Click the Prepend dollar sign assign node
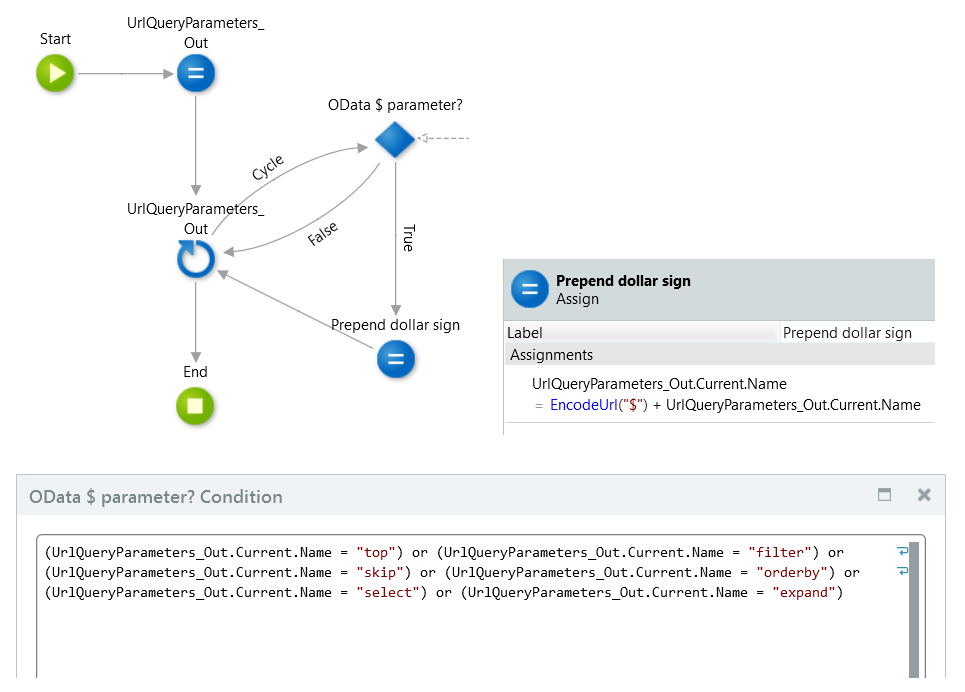The image size is (965, 692). pos(396,360)
